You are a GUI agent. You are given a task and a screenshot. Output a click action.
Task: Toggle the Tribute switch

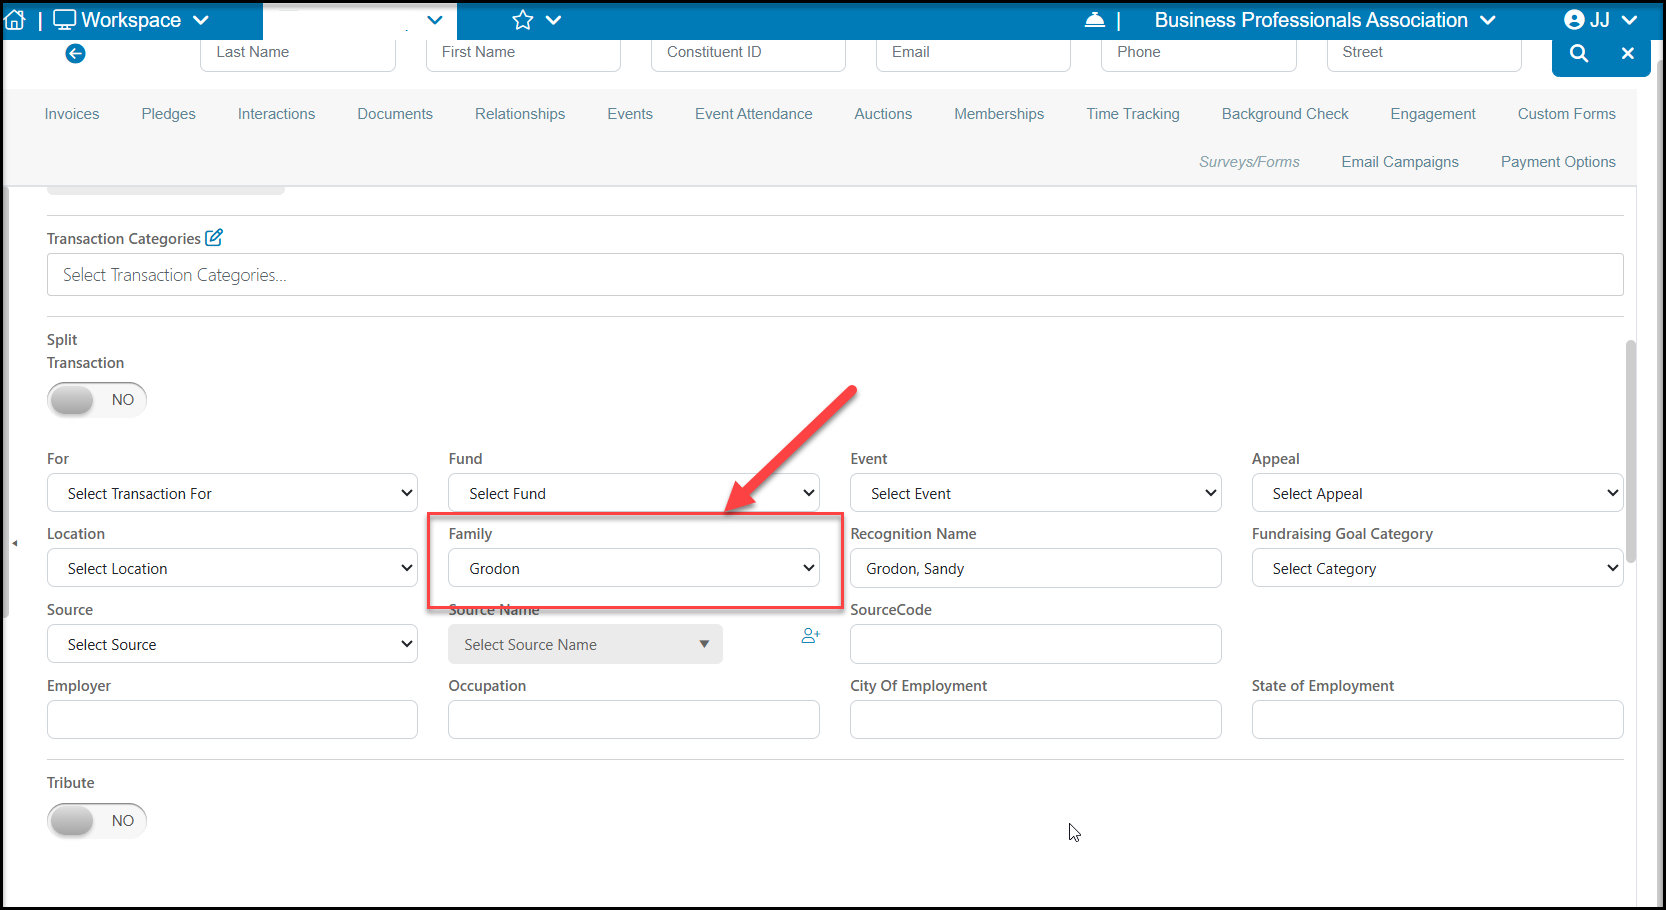(97, 821)
